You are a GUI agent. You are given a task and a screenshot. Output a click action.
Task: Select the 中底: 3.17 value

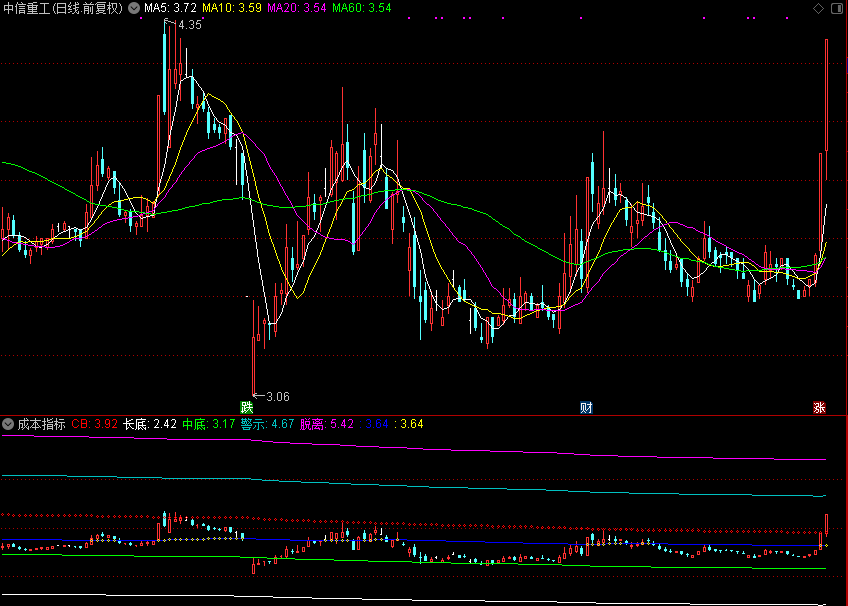(209, 424)
